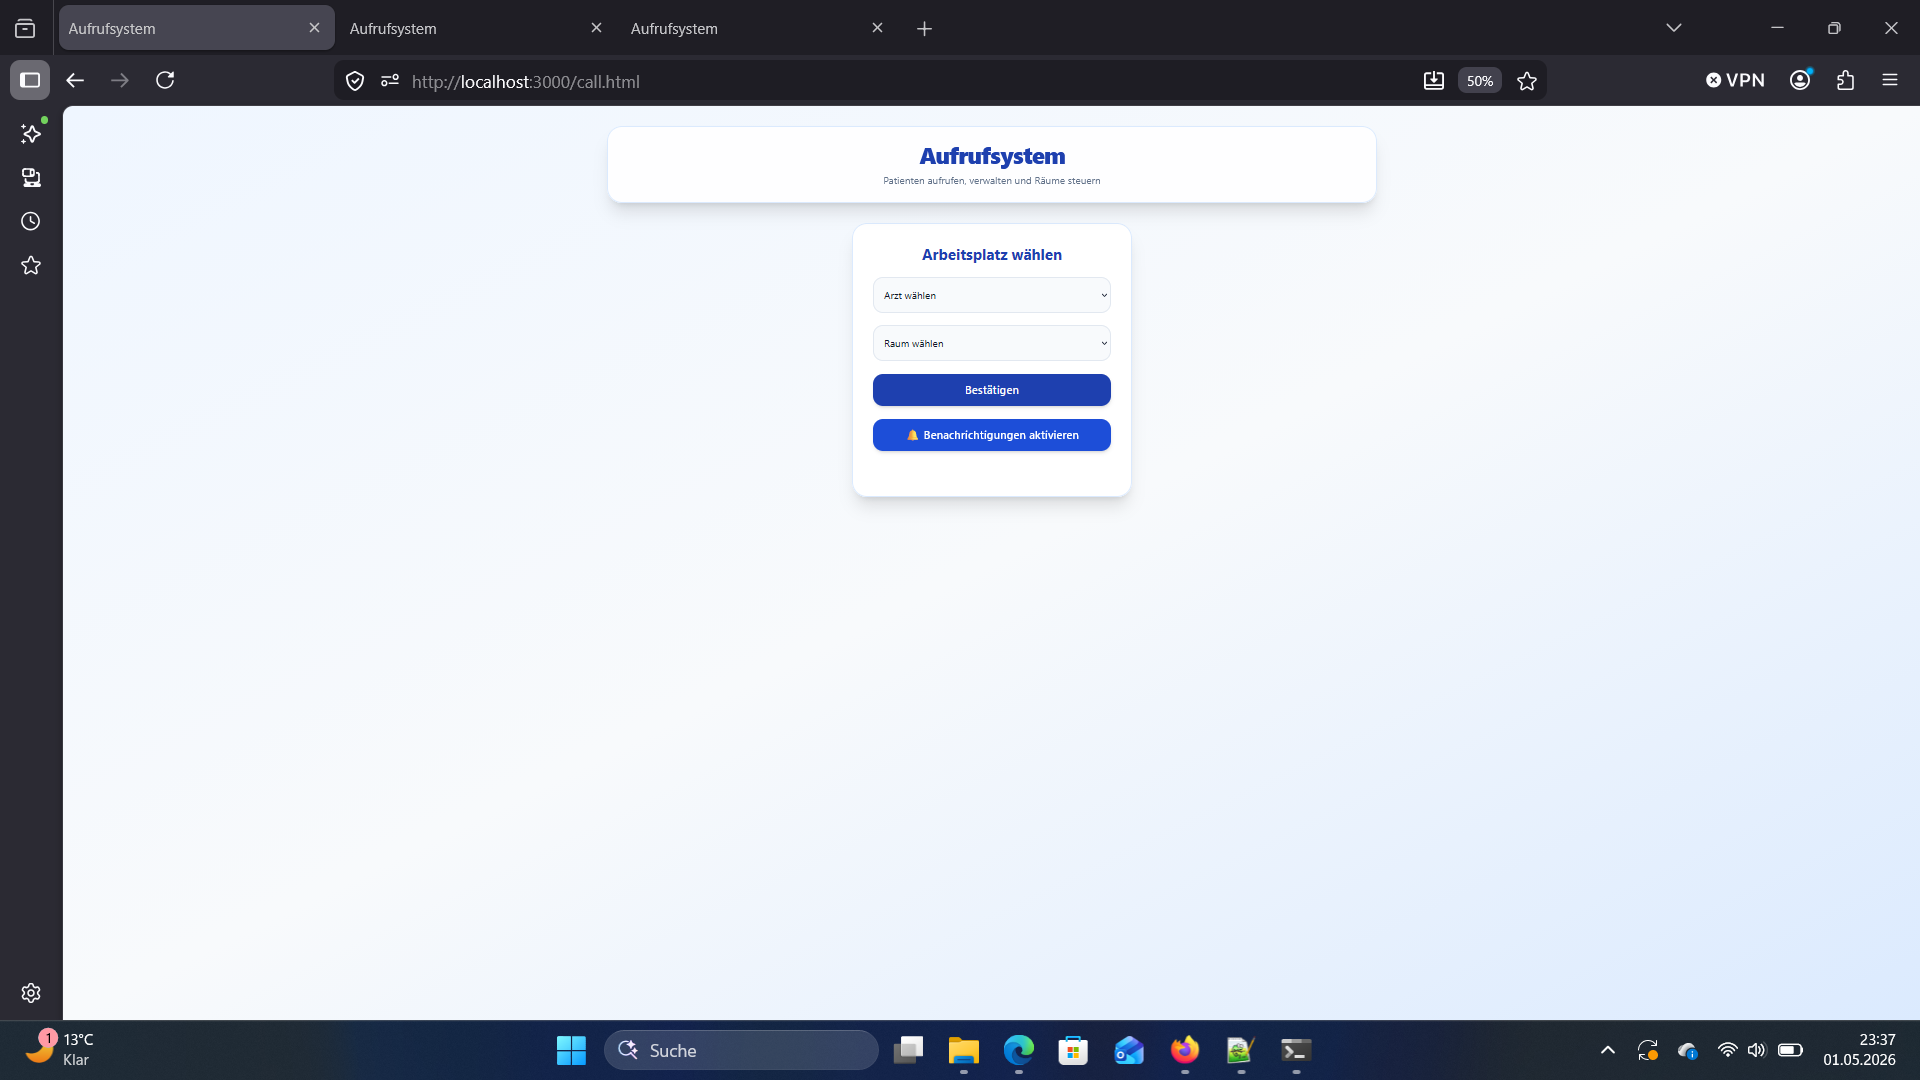This screenshot has width=1920, height=1080.
Task: Open a new browser tab
Action: pos(925,29)
